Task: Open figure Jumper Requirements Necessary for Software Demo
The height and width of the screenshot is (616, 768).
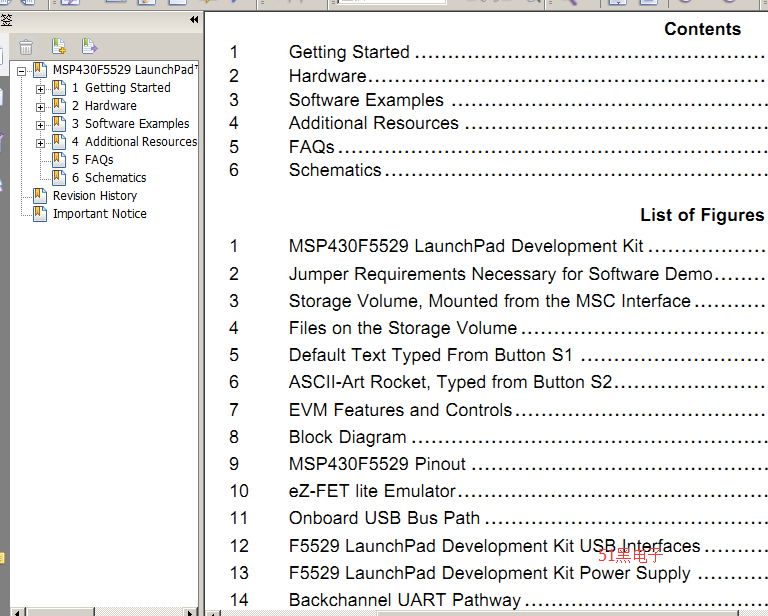Action: [501, 274]
